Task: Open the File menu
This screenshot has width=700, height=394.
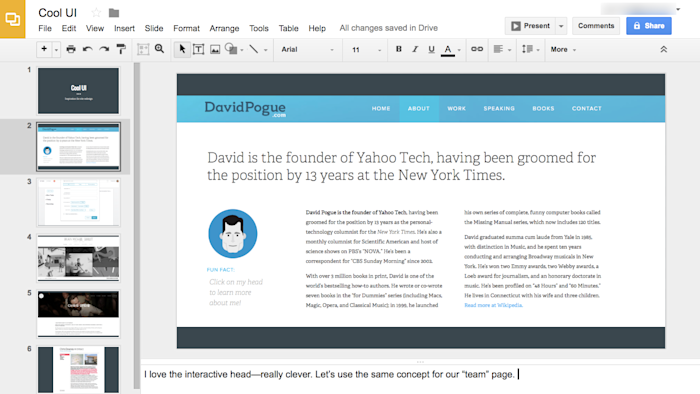Action: 45,28
